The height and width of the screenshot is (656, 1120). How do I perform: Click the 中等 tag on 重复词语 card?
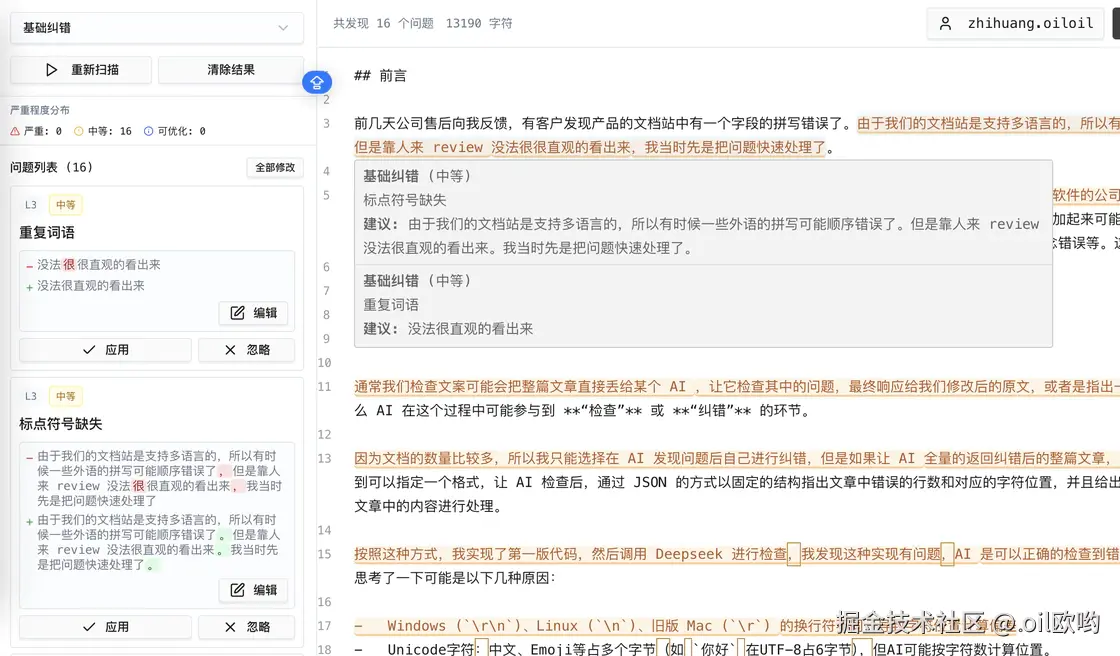point(66,205)
